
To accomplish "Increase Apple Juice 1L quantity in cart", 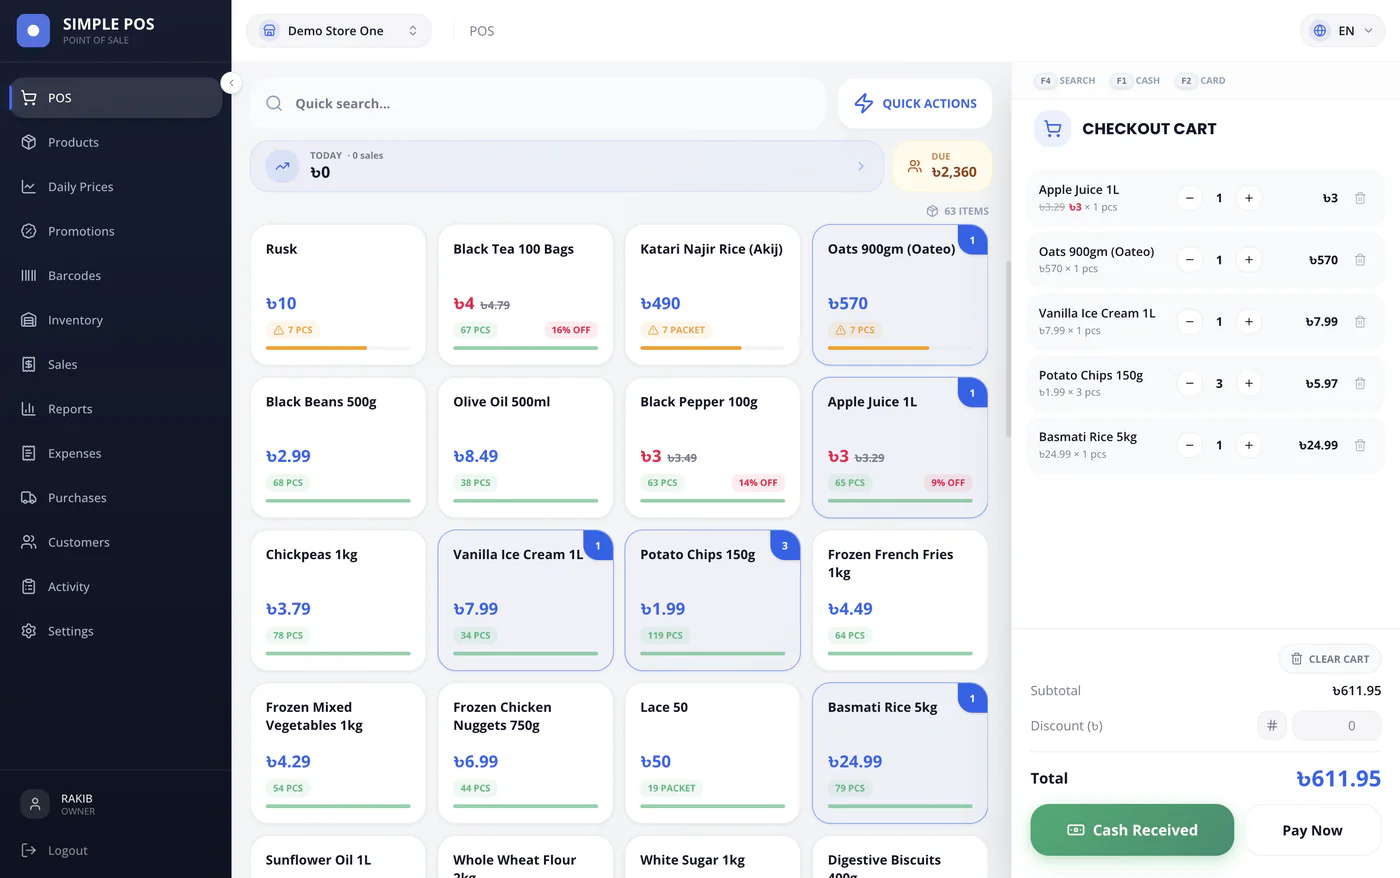I will tap(1249, 198).
